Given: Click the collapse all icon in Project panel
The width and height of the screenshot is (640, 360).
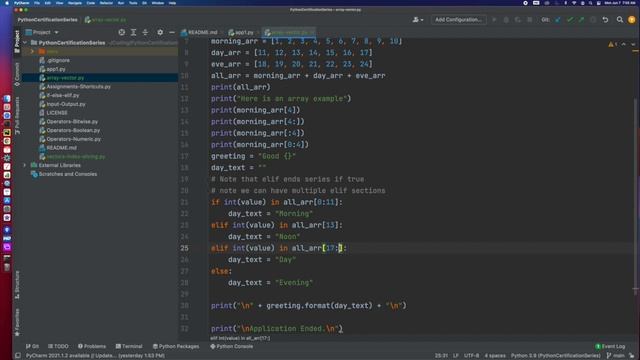Looking at the screenshot, I should 145,32.
